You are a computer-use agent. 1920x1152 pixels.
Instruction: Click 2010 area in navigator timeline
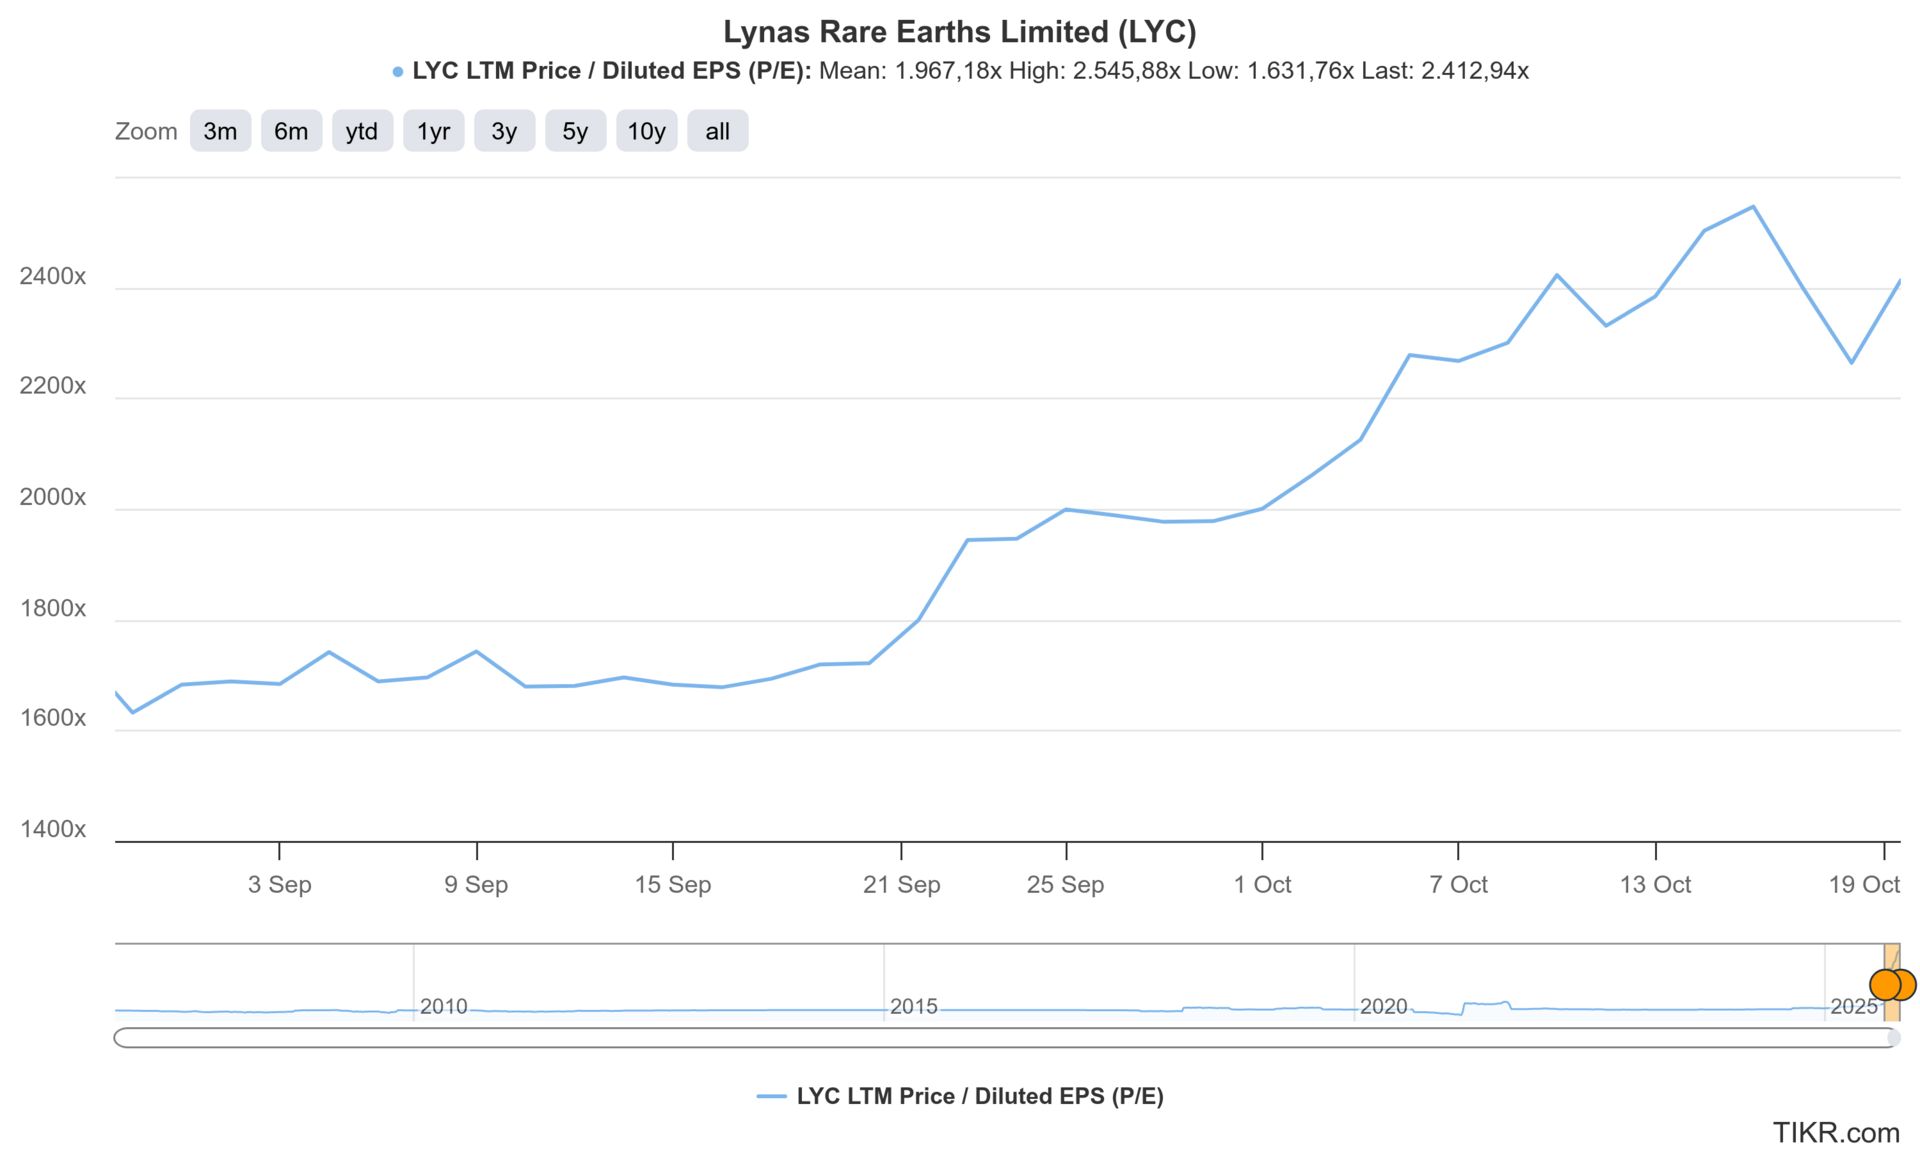[443, 1006]
